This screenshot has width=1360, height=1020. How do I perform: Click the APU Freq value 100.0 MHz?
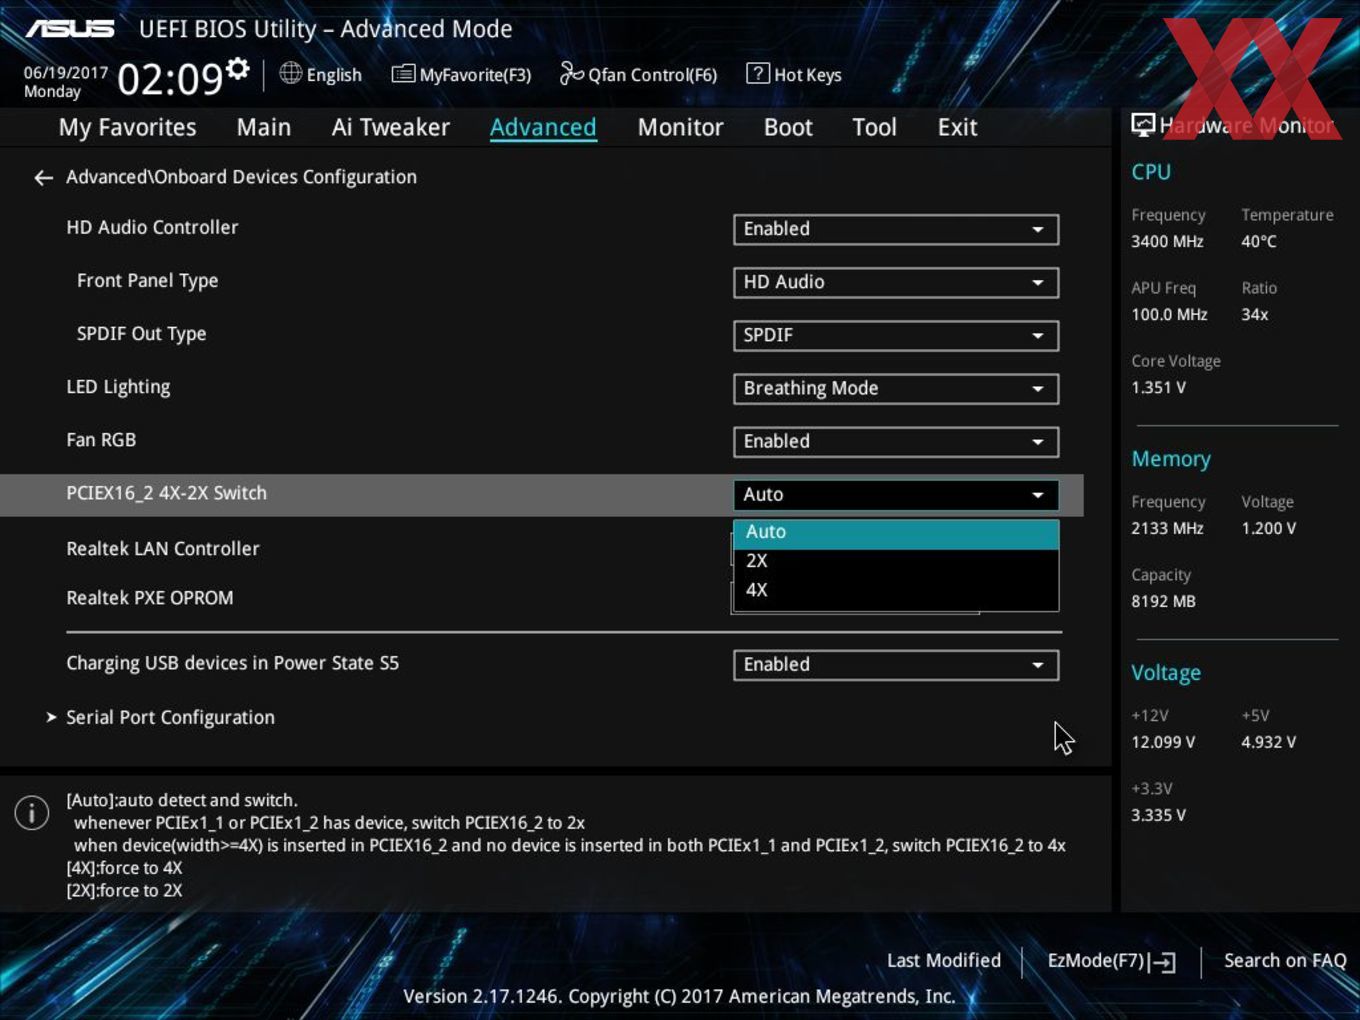coord(1169,314)
